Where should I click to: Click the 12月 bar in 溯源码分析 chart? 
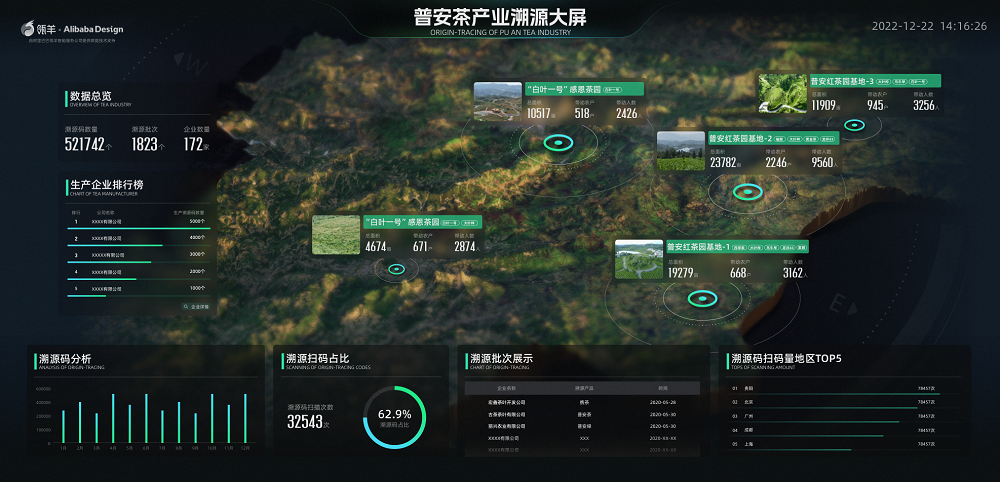click(245, 419)
